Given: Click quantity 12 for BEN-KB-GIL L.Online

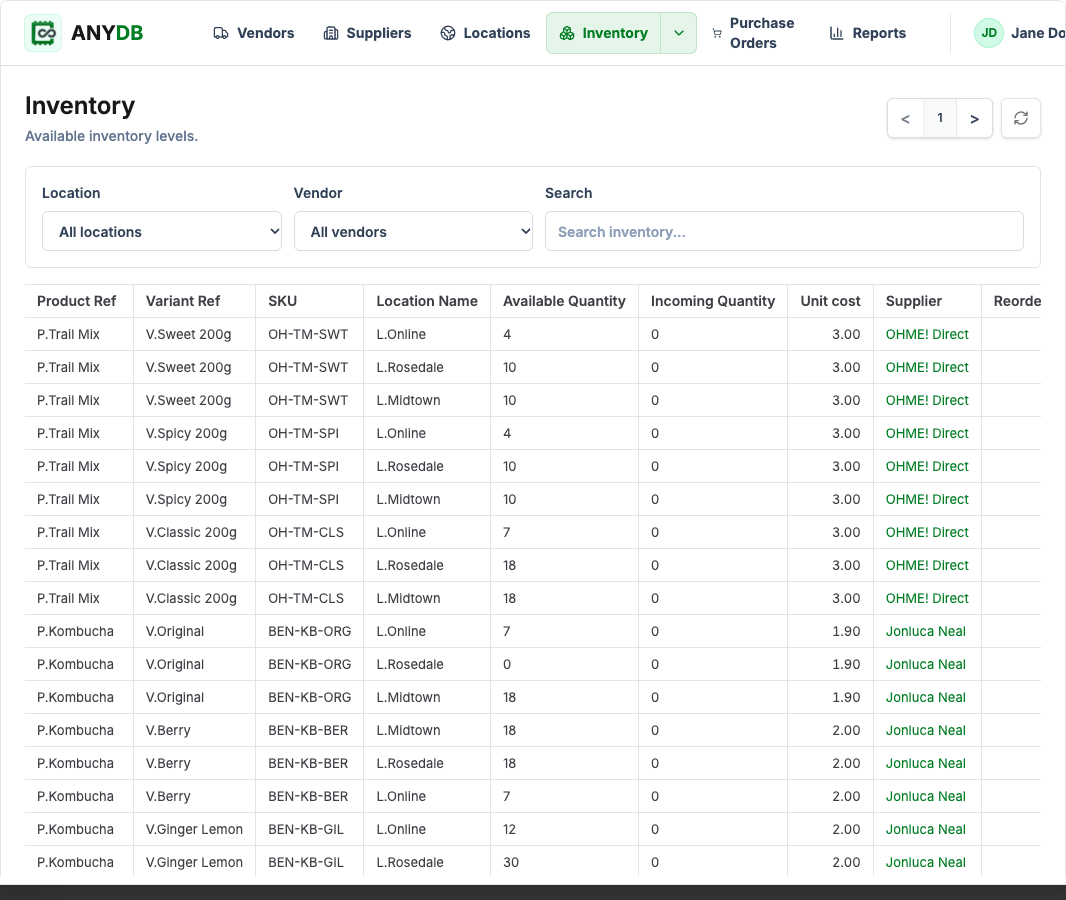Looking at the screenshot, I should coord(509,829).
